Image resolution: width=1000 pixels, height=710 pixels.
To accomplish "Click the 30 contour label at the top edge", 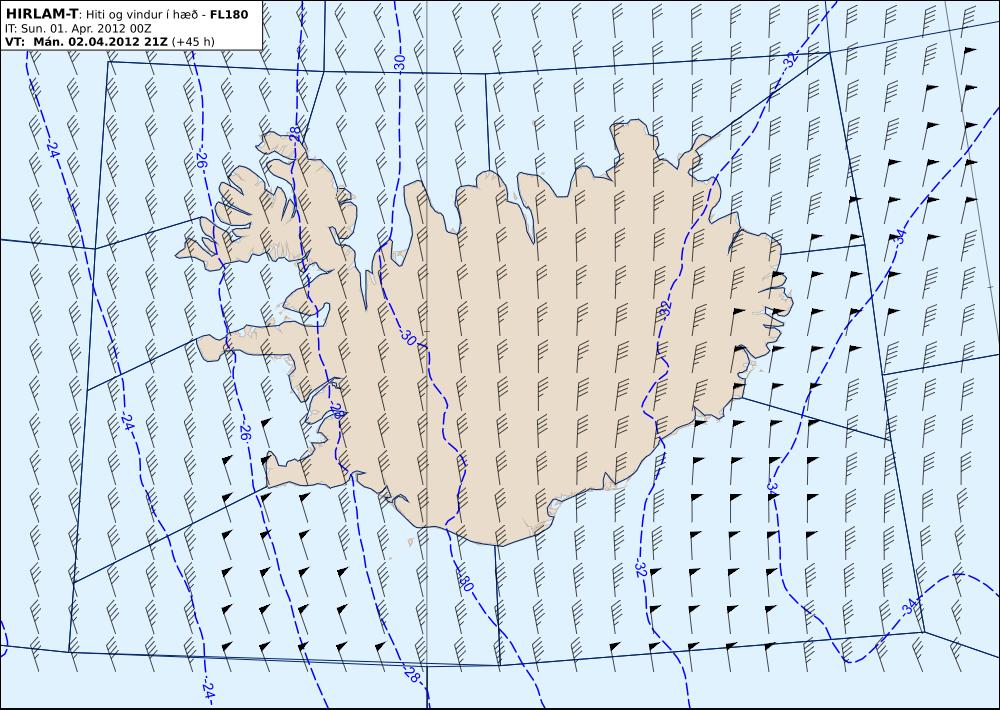I will (400, 62).
